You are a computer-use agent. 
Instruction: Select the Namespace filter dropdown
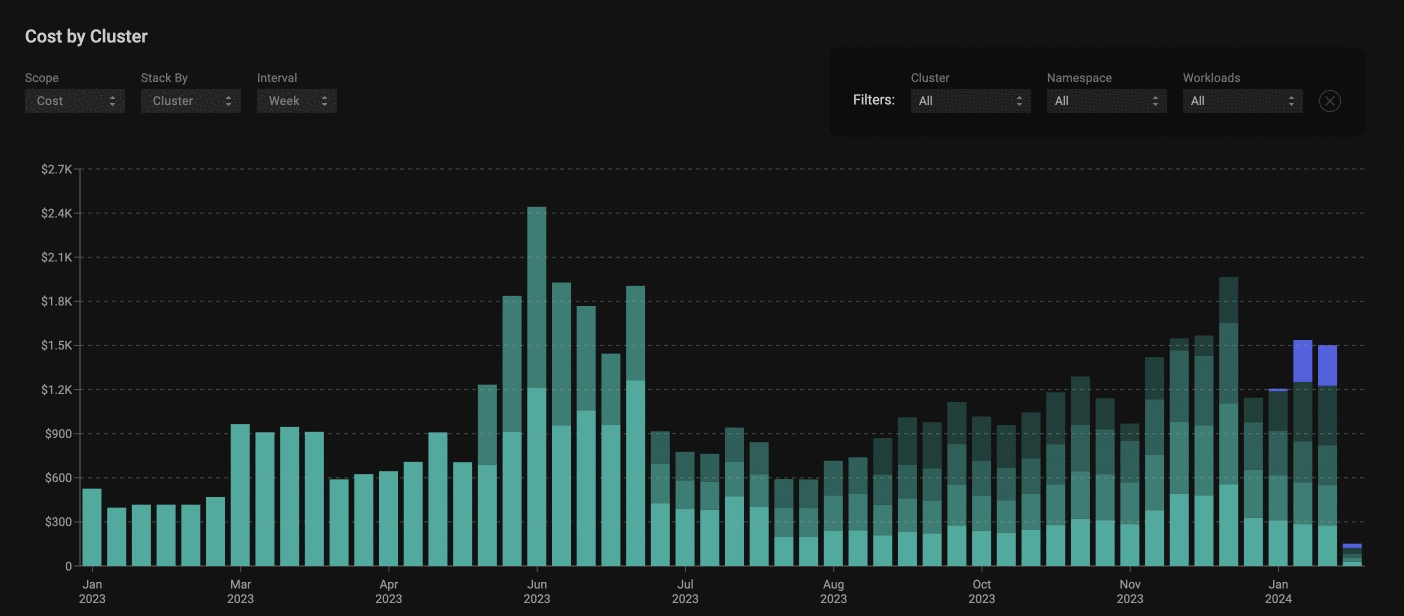(x=1105, y=101)
